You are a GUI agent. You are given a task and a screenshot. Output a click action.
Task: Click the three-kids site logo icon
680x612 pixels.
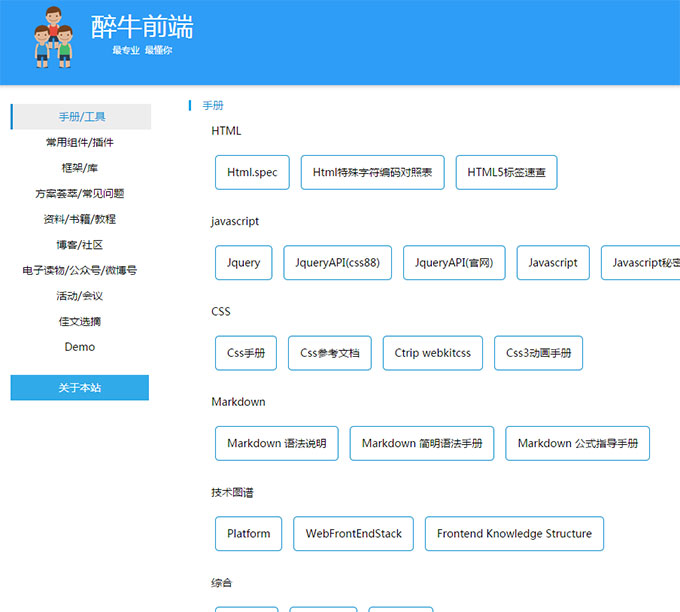53,37
